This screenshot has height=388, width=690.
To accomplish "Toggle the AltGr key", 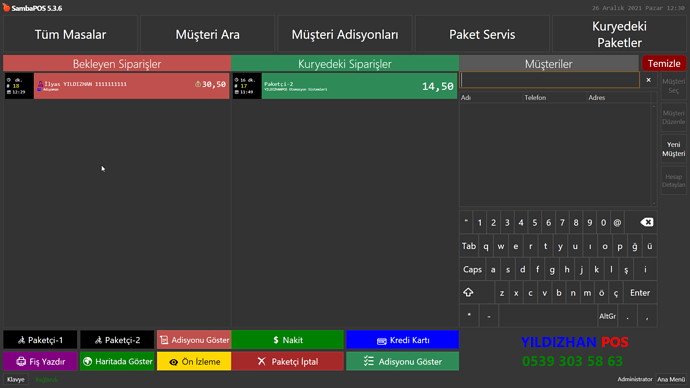I will coord(607,316).
